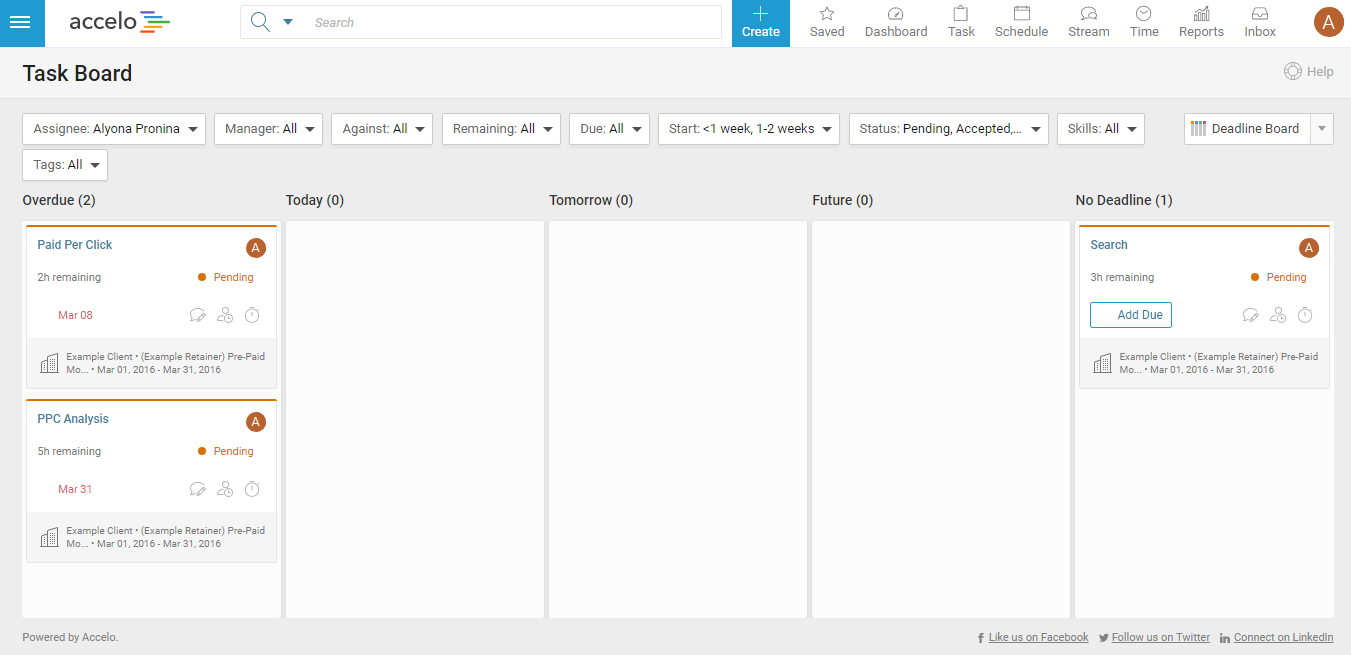Click the Pending status on Paid Per Click

tap(226, 278)
